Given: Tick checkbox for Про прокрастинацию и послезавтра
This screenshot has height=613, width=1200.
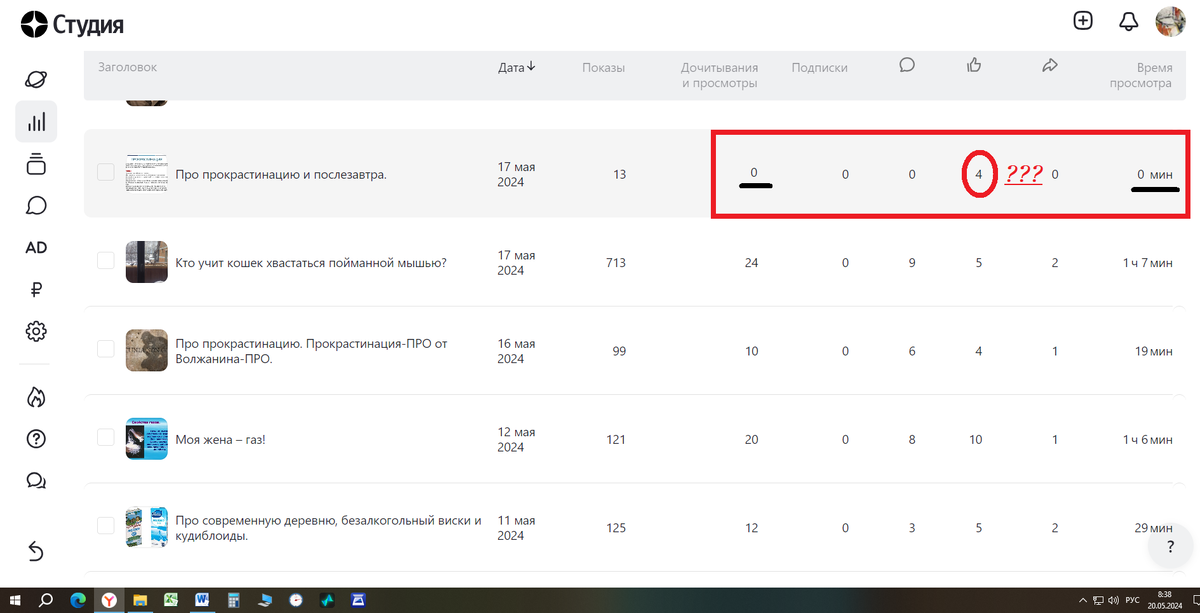Looking at the screenshot, I should (x=105, y=173).
